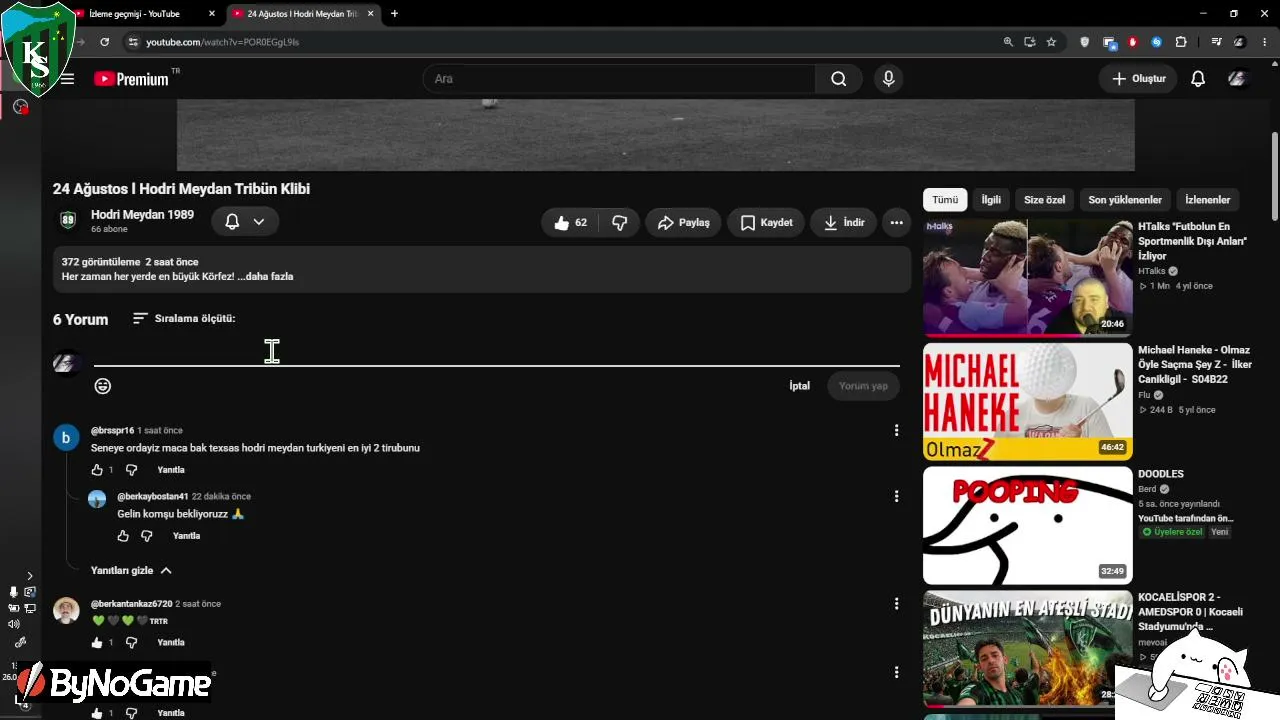Click the system tray volume icon
The width and height of the screenshot is (1280, 720).
click(14, 624)
